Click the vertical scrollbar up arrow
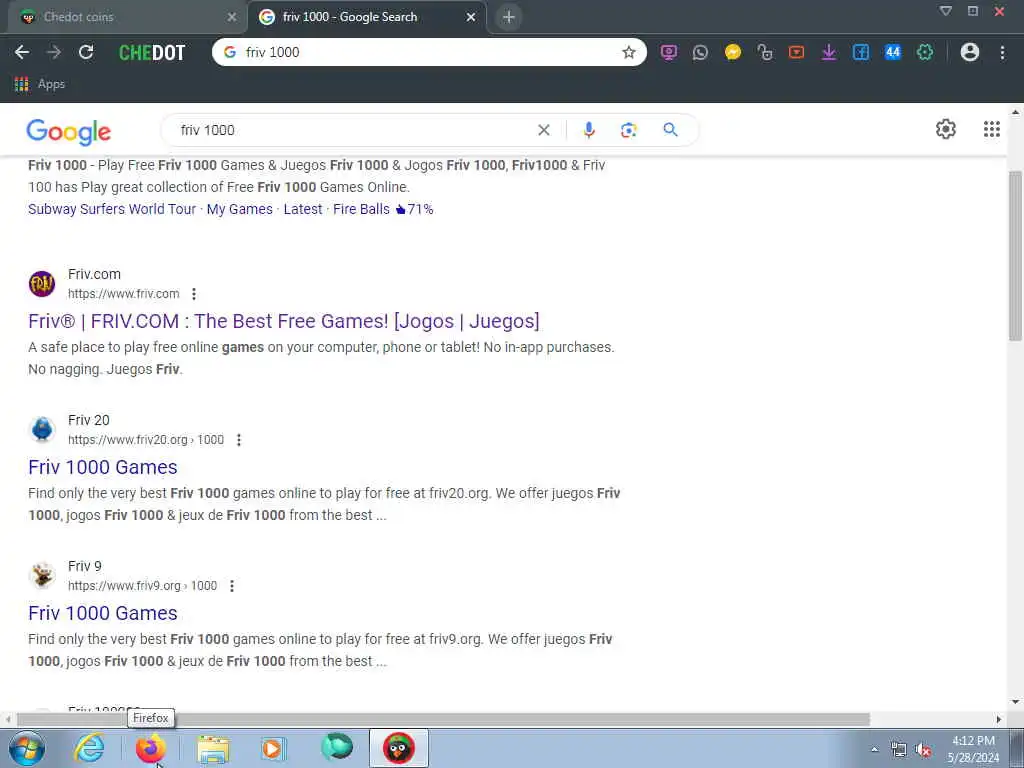The image size is (1024, 768). point(1015,112)
